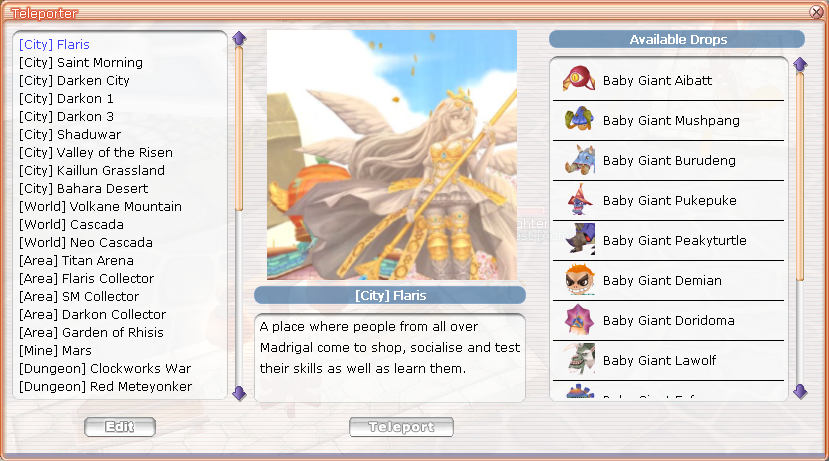Select [City] Saint Morning destination
The image size is (829, 461).
coord(81,62)
